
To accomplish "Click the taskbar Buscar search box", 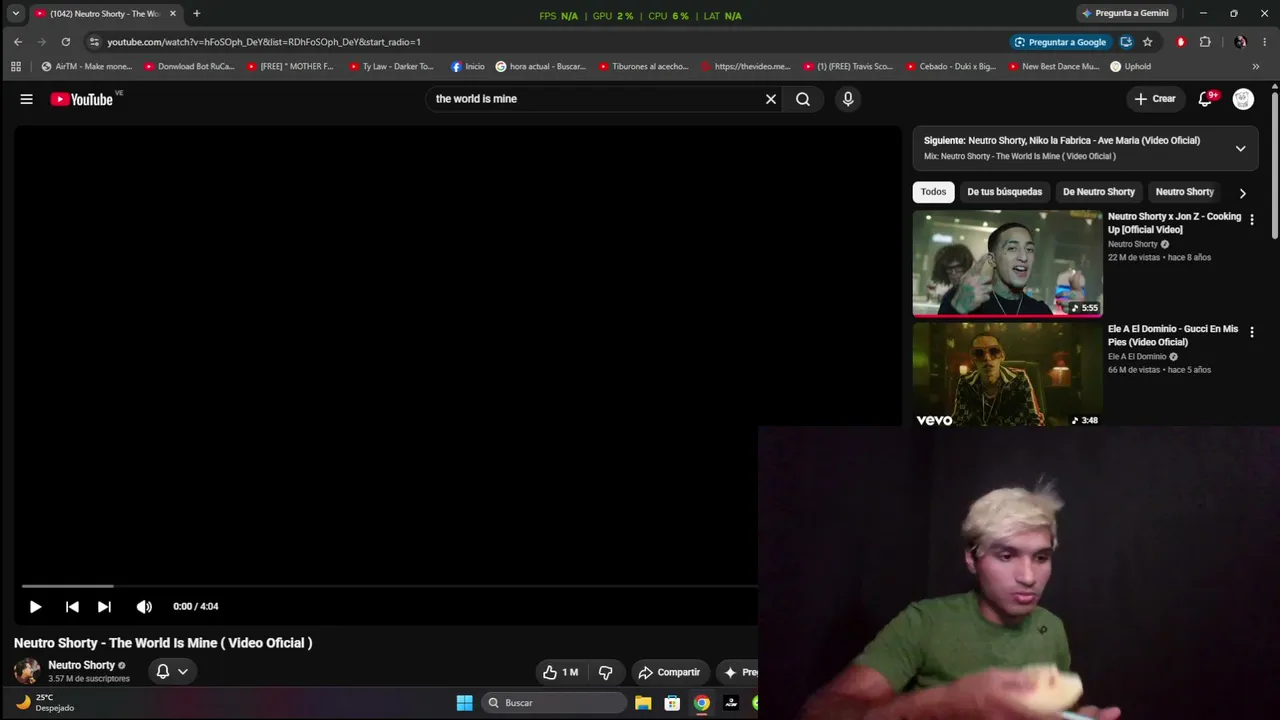I will [554, 703].
